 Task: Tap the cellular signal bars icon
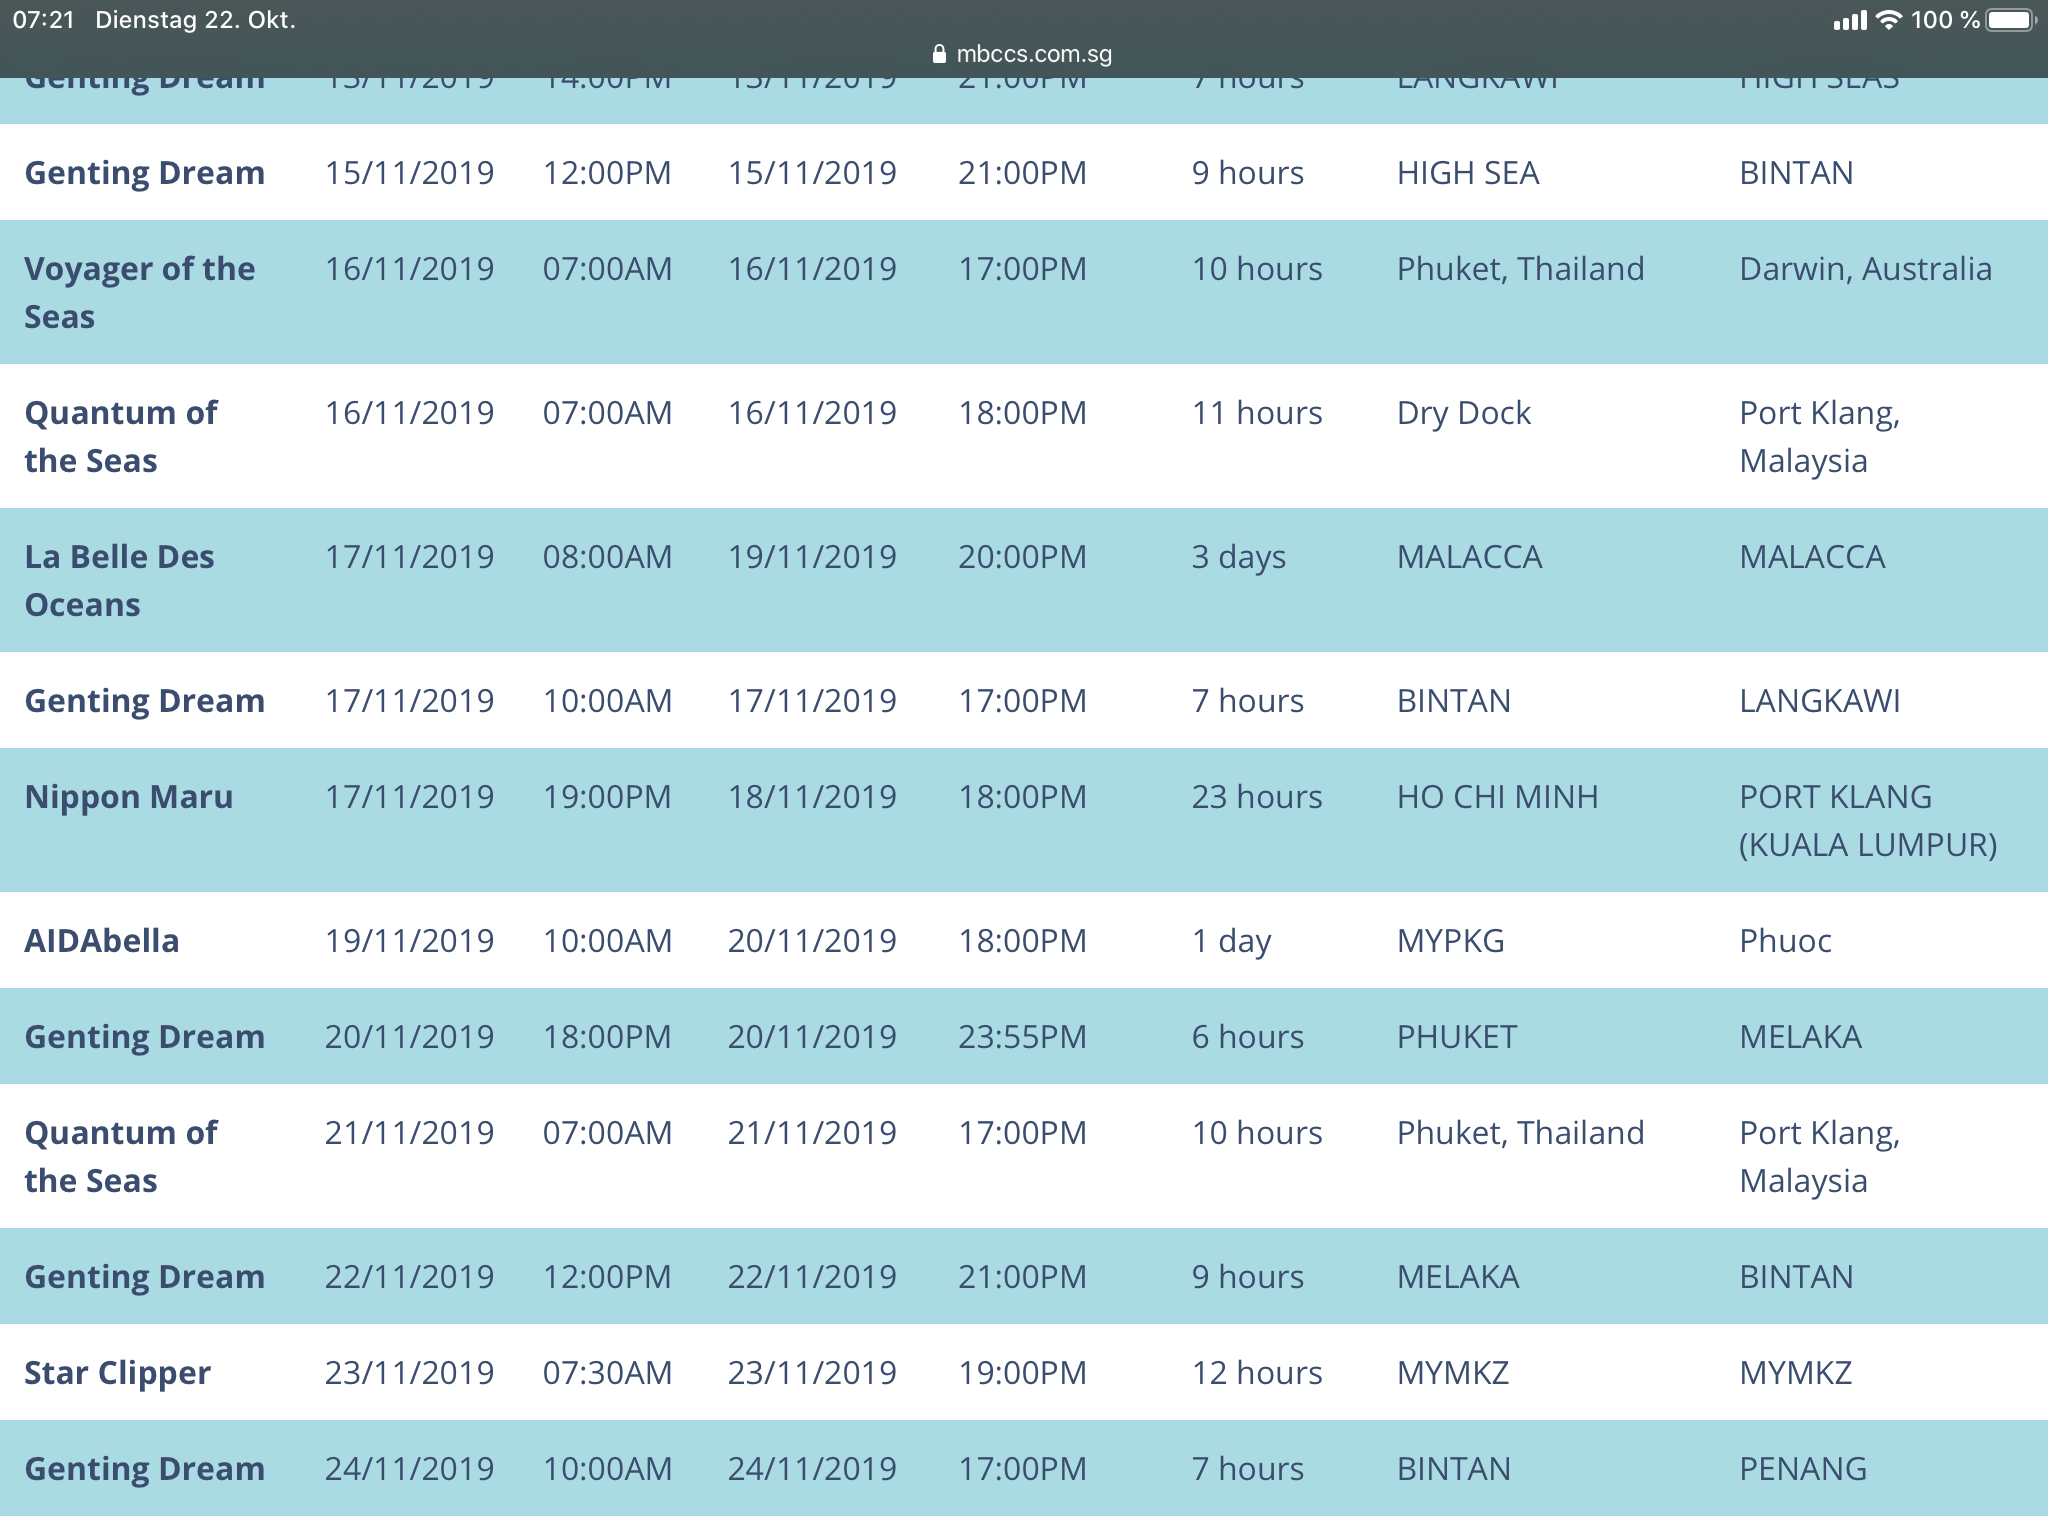pyautogui.click(x=1849, y=20)
